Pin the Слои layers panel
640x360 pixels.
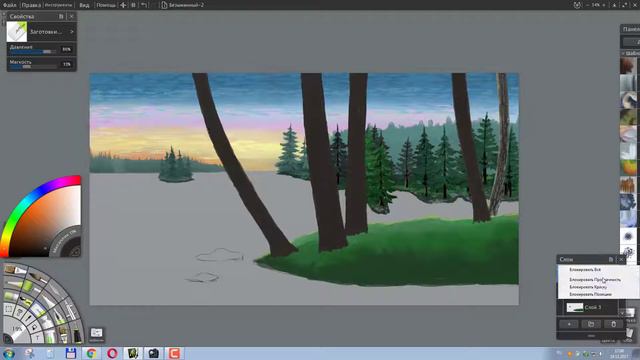[611, 259]
